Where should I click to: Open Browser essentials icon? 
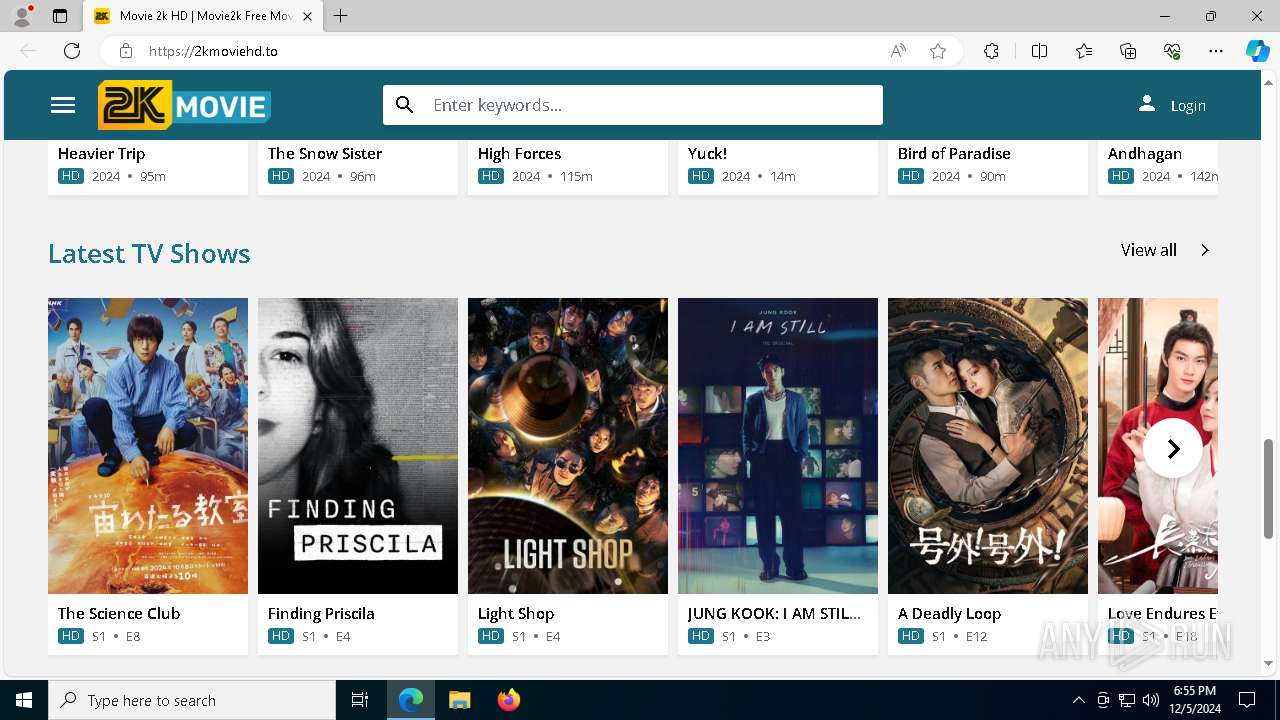coord(1172,51)
